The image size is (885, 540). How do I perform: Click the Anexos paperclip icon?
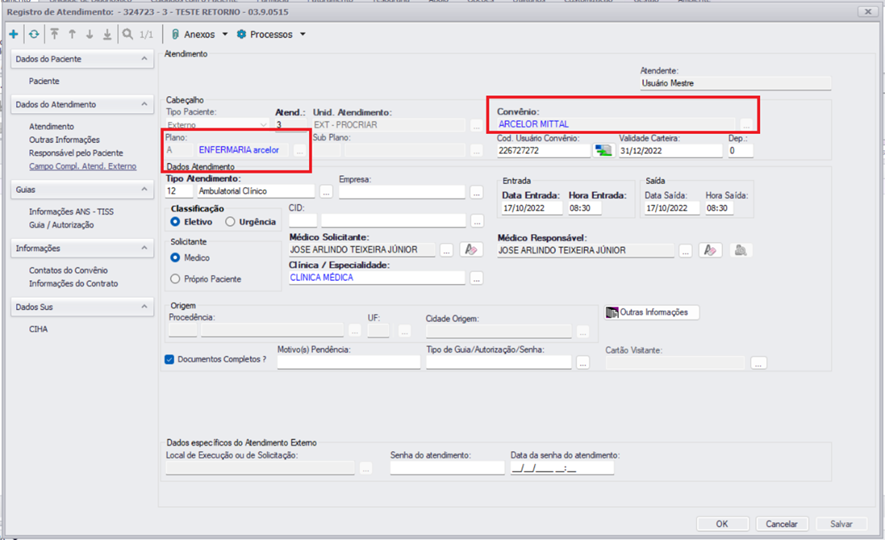(176, 34)
